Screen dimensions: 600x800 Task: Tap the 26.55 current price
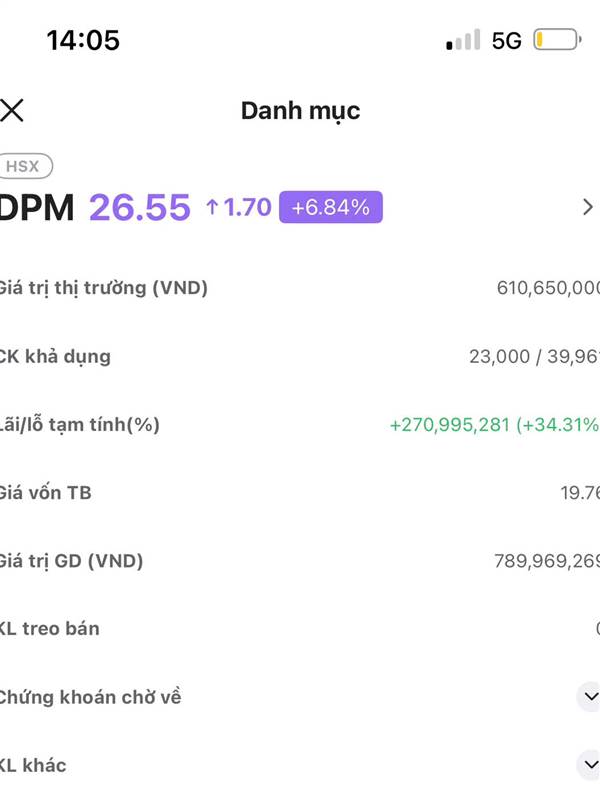coord(140,208)
